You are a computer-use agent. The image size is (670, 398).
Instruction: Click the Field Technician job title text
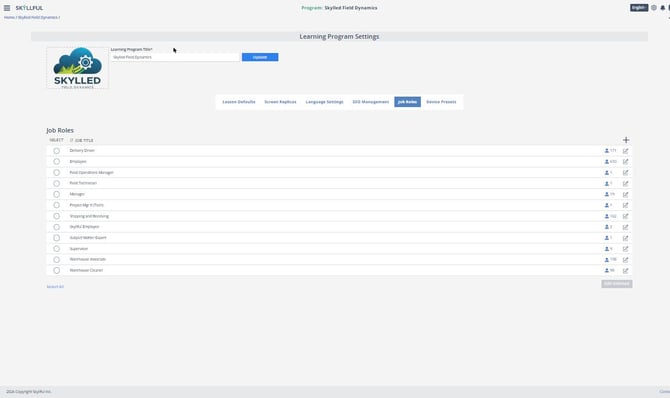click(x=83, y=183)
